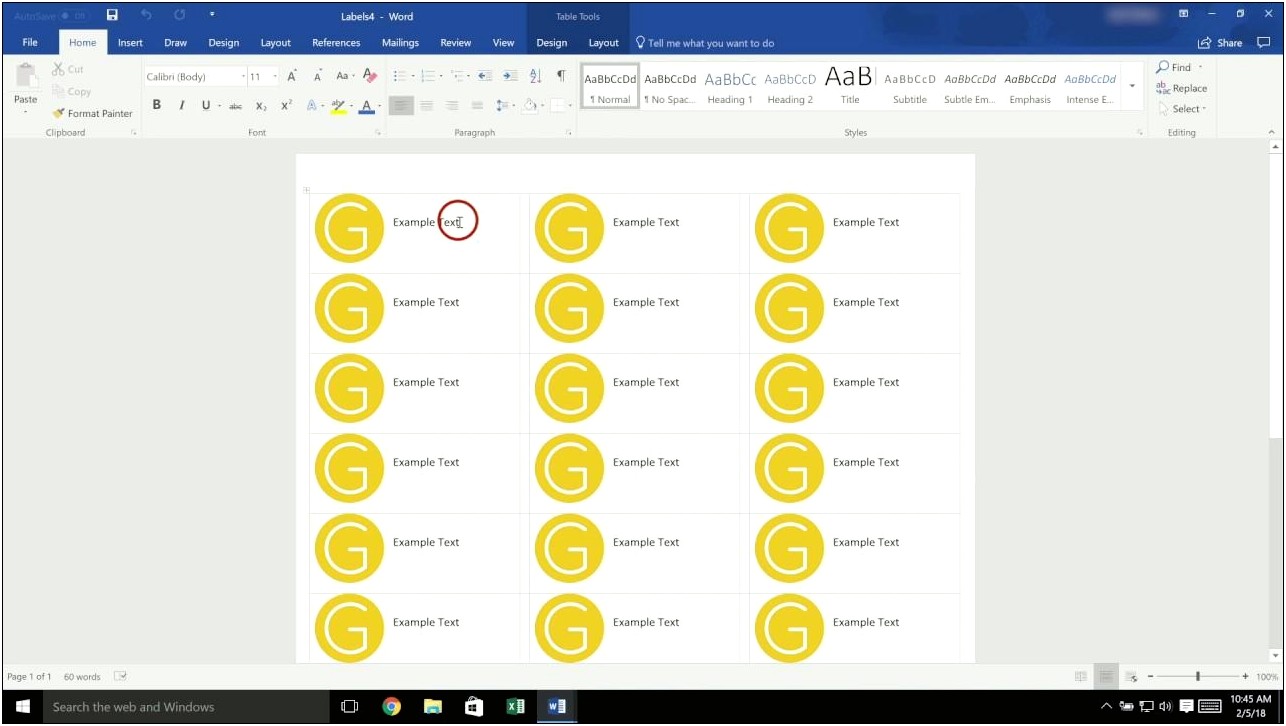The width and height of the screenshot is (1286, 726).
Task: Toggle Center paragraph alignment
Action: coord(427,105)
